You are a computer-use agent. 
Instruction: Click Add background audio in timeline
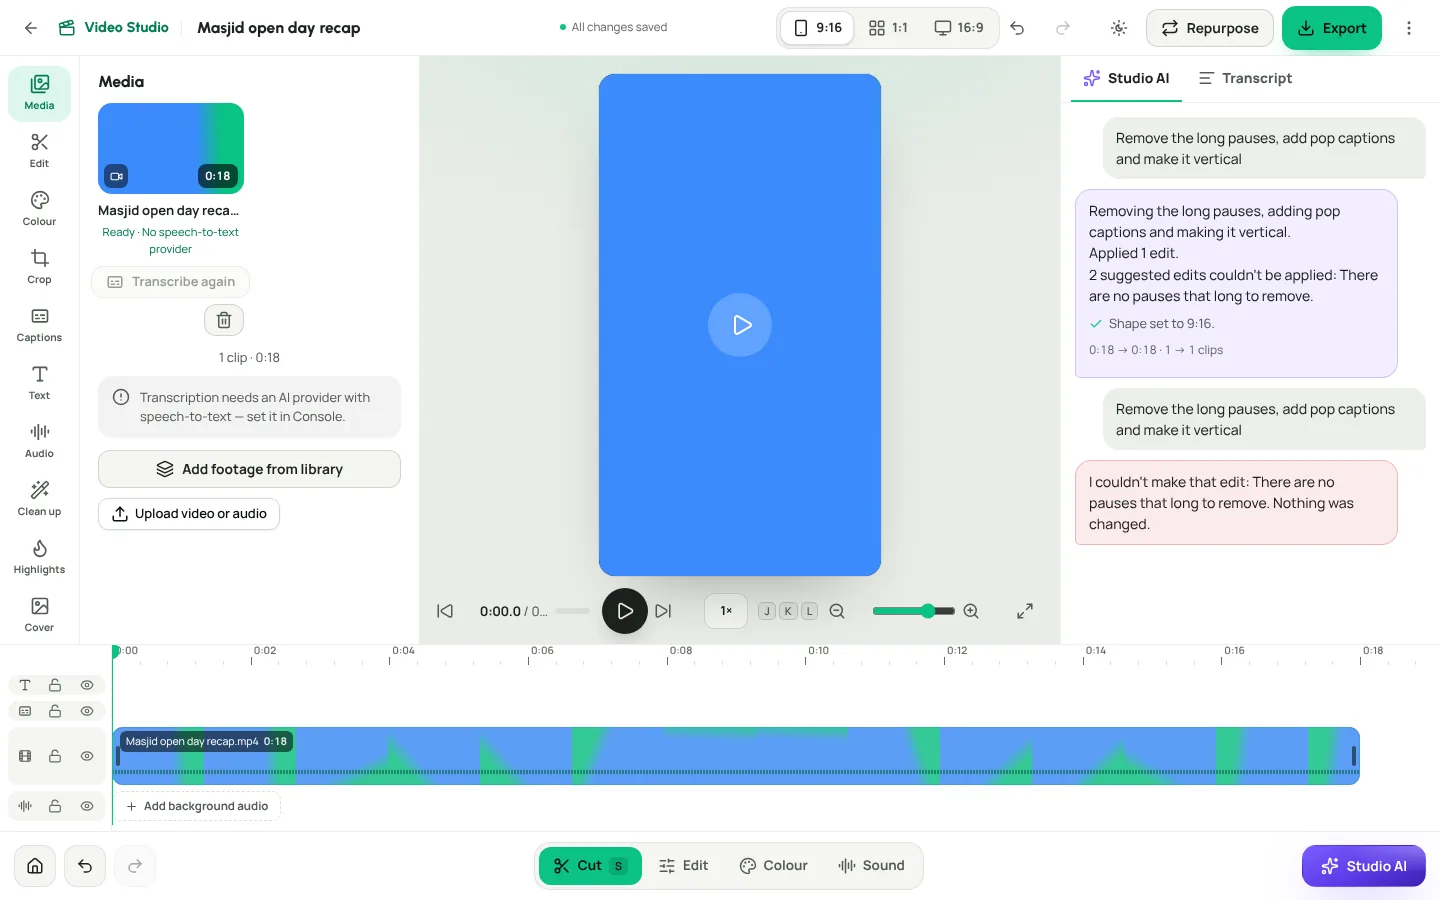(x=197, y=806)
